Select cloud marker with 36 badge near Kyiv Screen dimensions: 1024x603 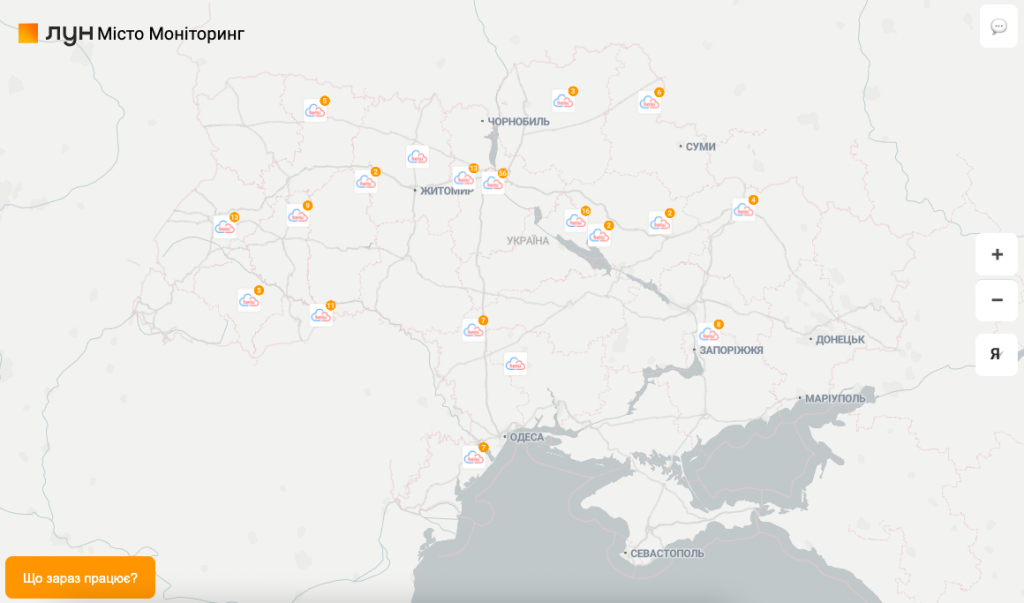coord(492,183)
